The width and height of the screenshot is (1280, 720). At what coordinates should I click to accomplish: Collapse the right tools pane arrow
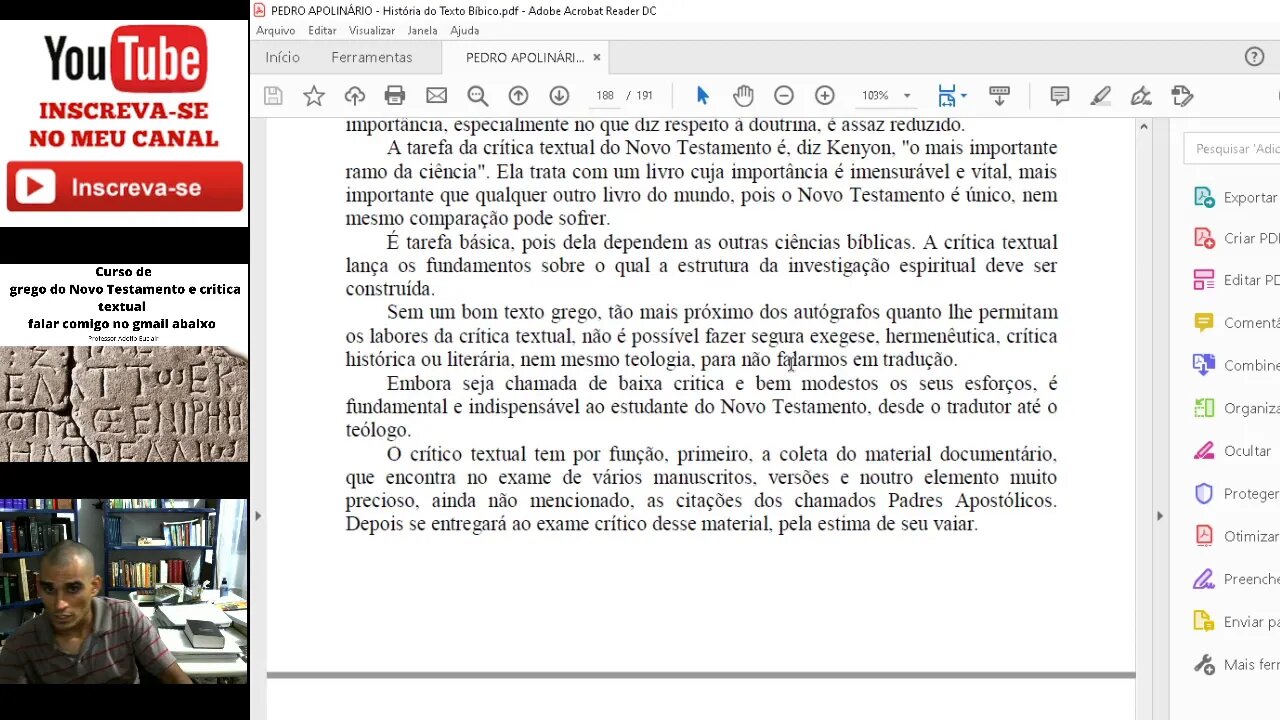pyautogui.click(x=1160, y=516)
